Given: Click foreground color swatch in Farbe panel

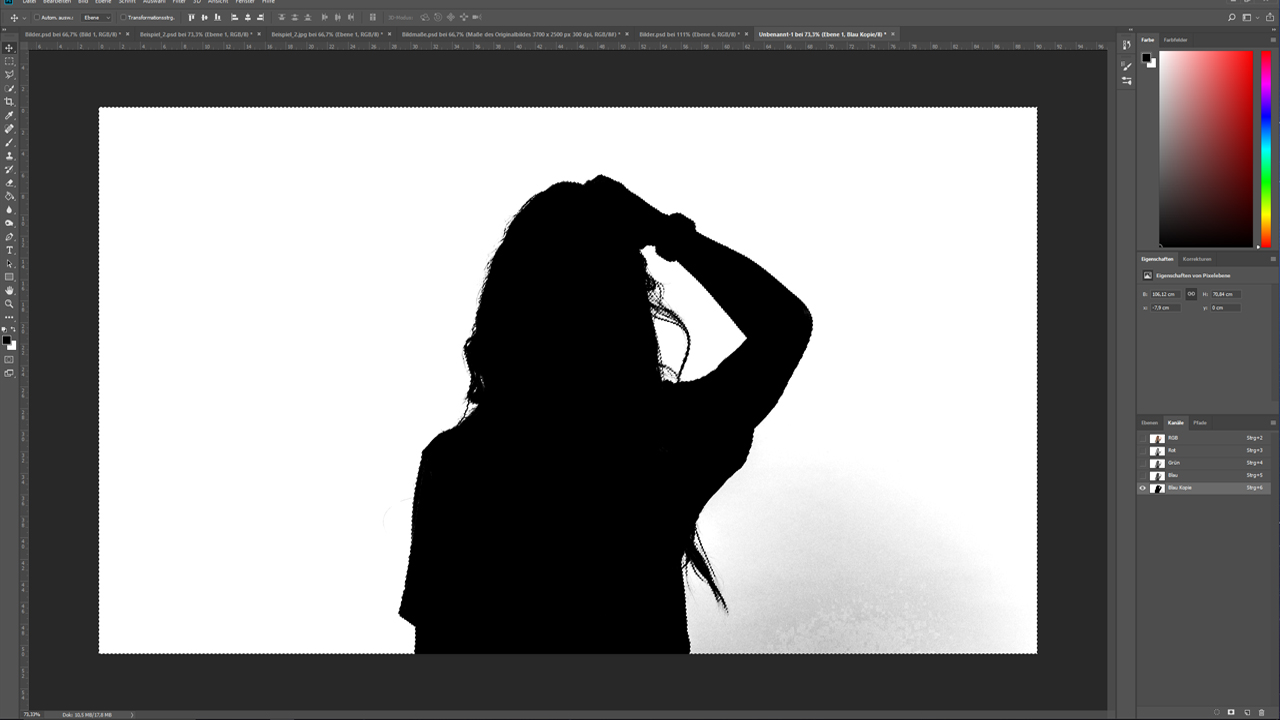Looking at the screenshot, I should coord(1146,57).
